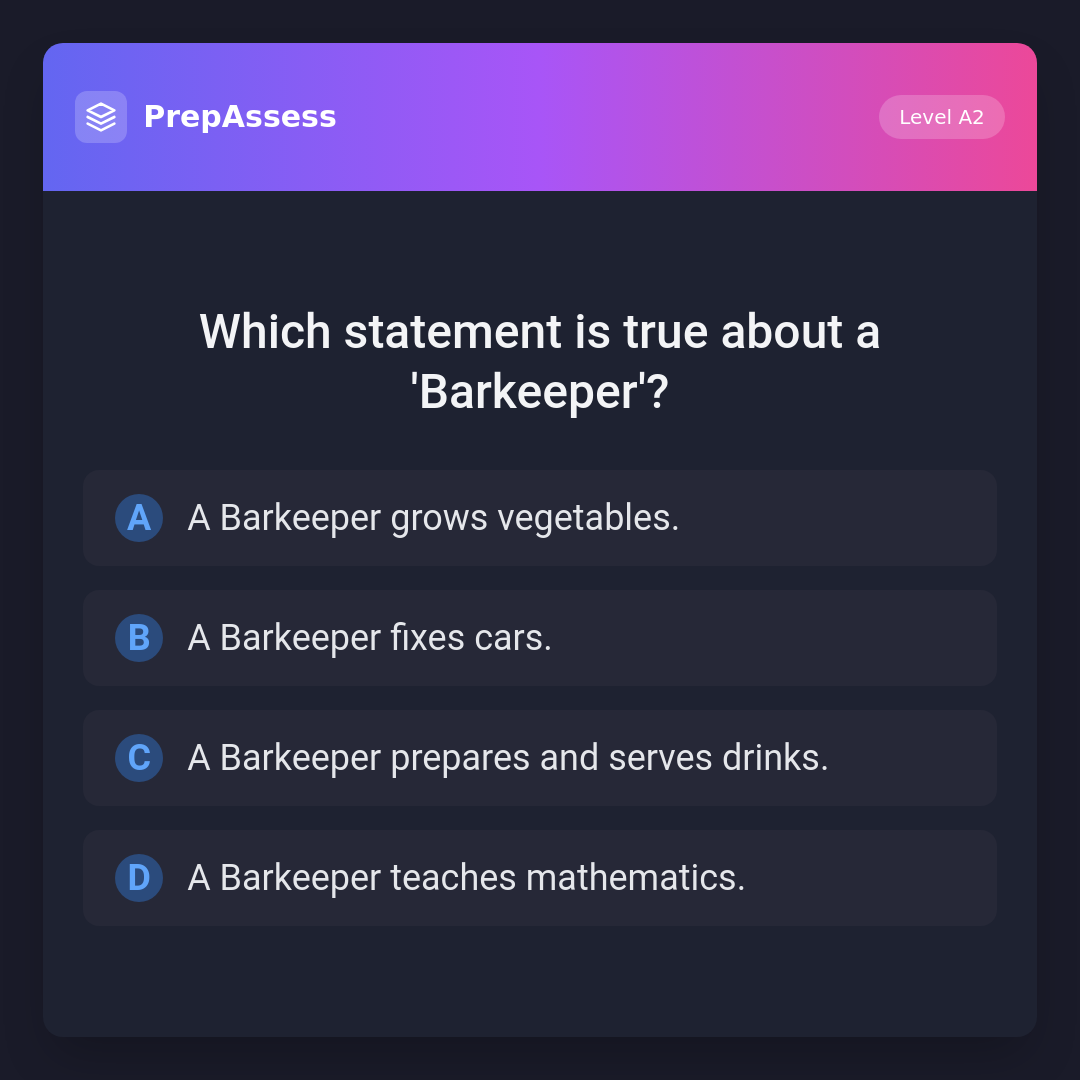Screen dimensions: 1080x1080
Task: Select answer 'A Barkeeper teaches mathematics.'
Action: tap(466, 878)
